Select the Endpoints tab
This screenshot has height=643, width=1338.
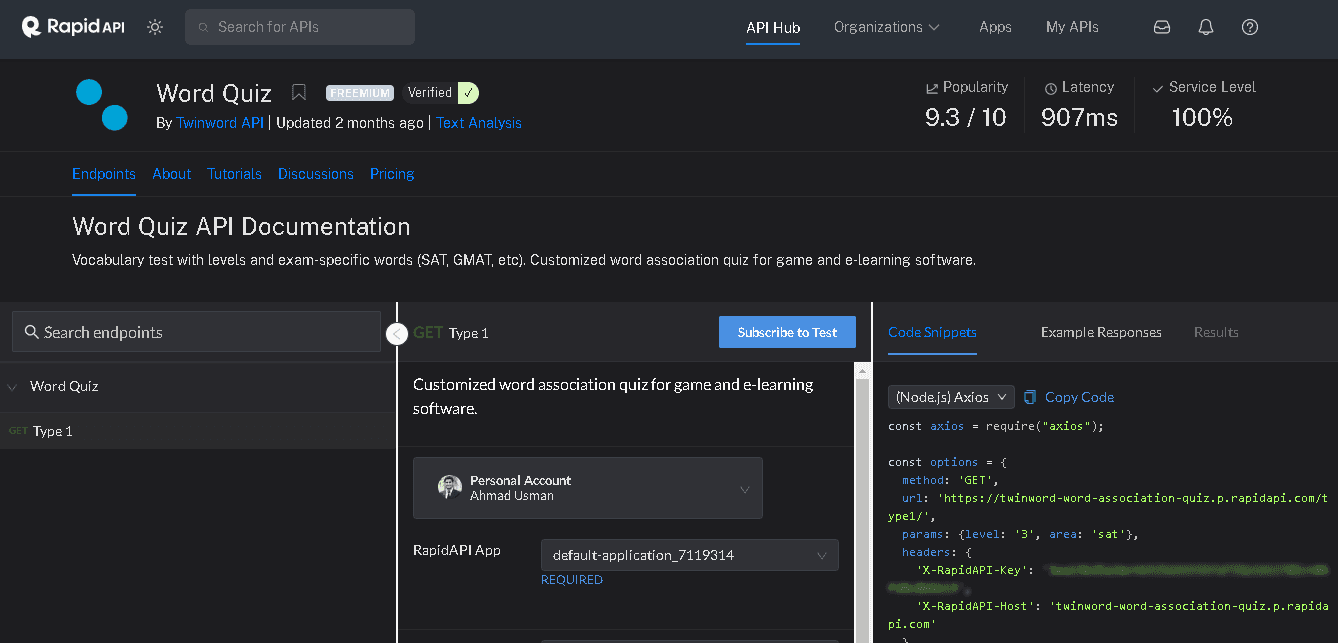(x=104, y=174)
